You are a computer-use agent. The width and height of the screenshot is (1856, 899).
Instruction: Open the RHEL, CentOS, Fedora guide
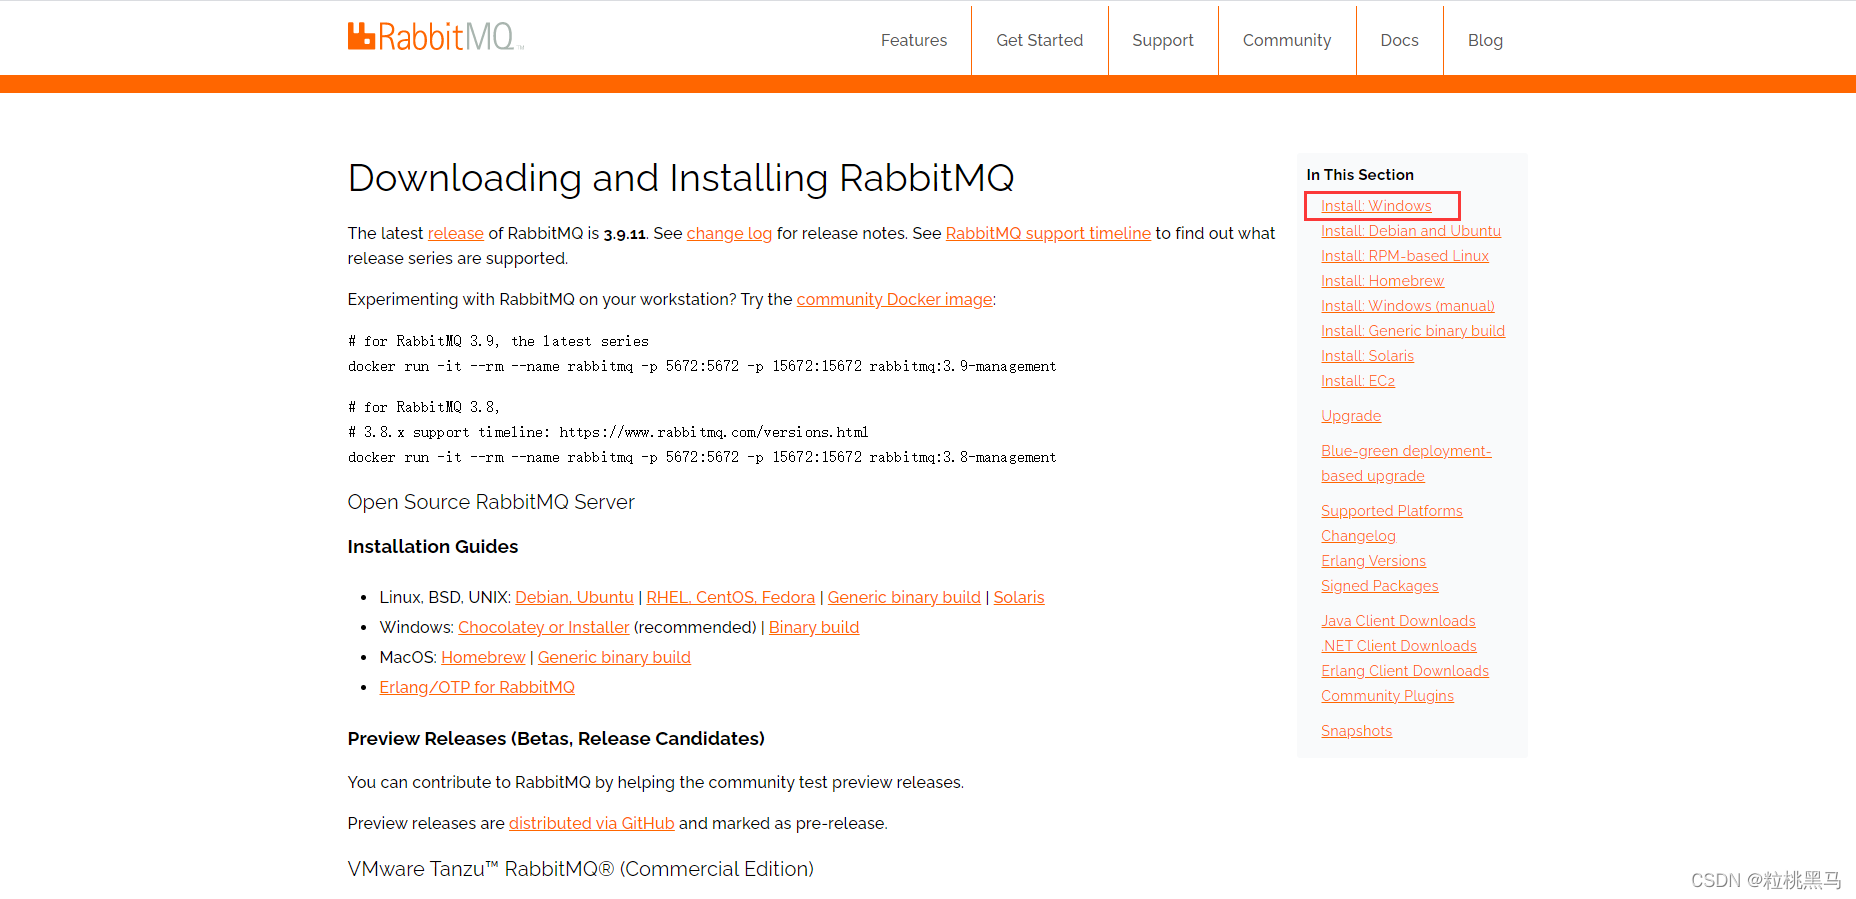pyautogui.click(x=730, y=597)
